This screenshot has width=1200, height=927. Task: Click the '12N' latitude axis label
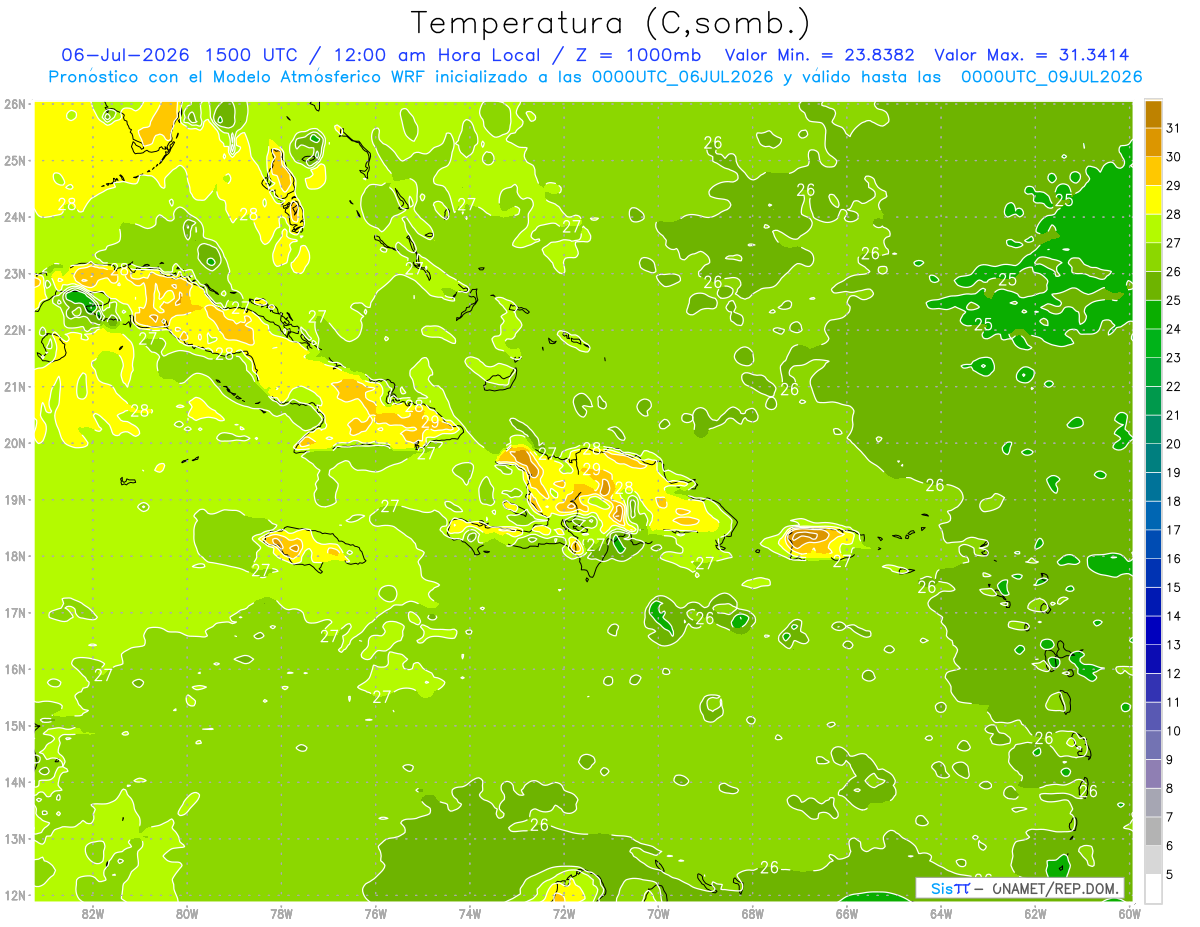14,895
